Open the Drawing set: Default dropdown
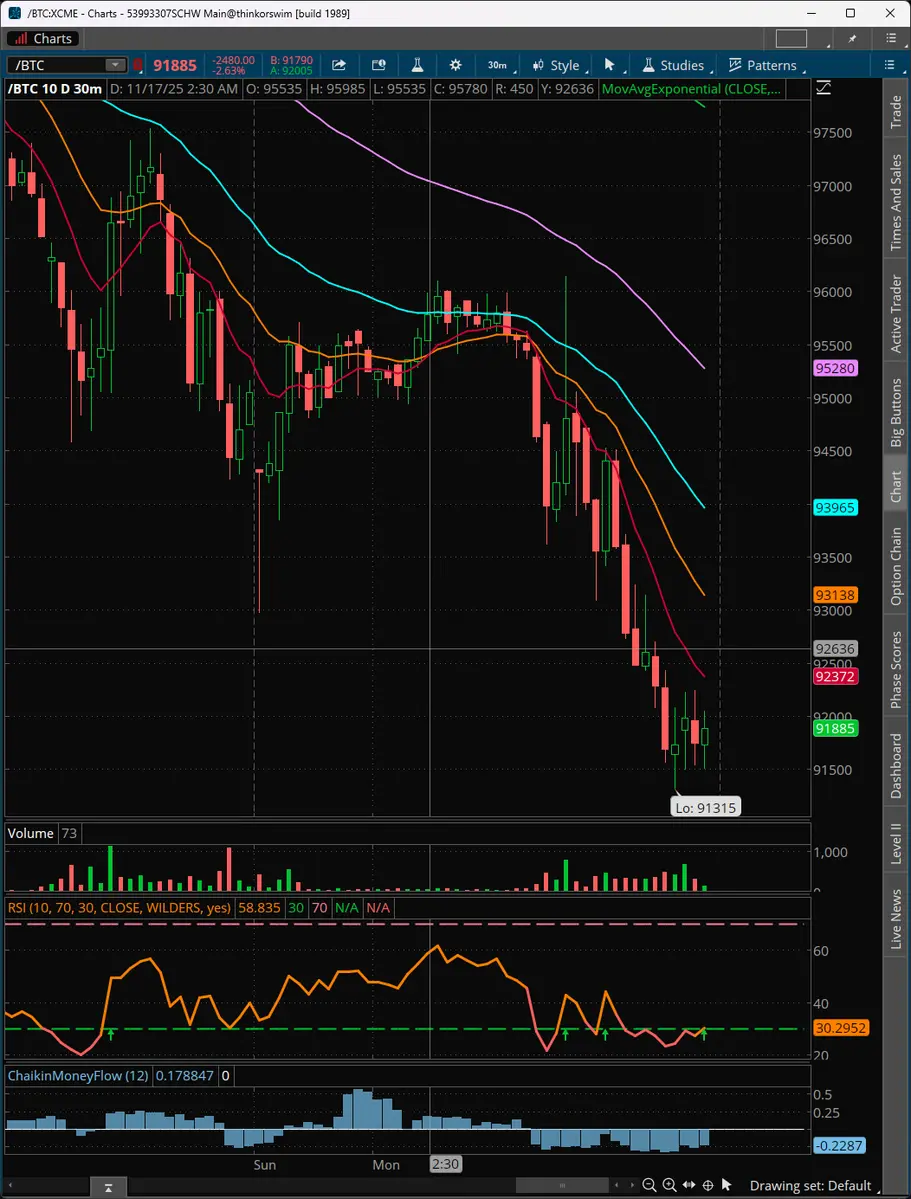The image size is (911, 1199). (x=815, y=1186)
